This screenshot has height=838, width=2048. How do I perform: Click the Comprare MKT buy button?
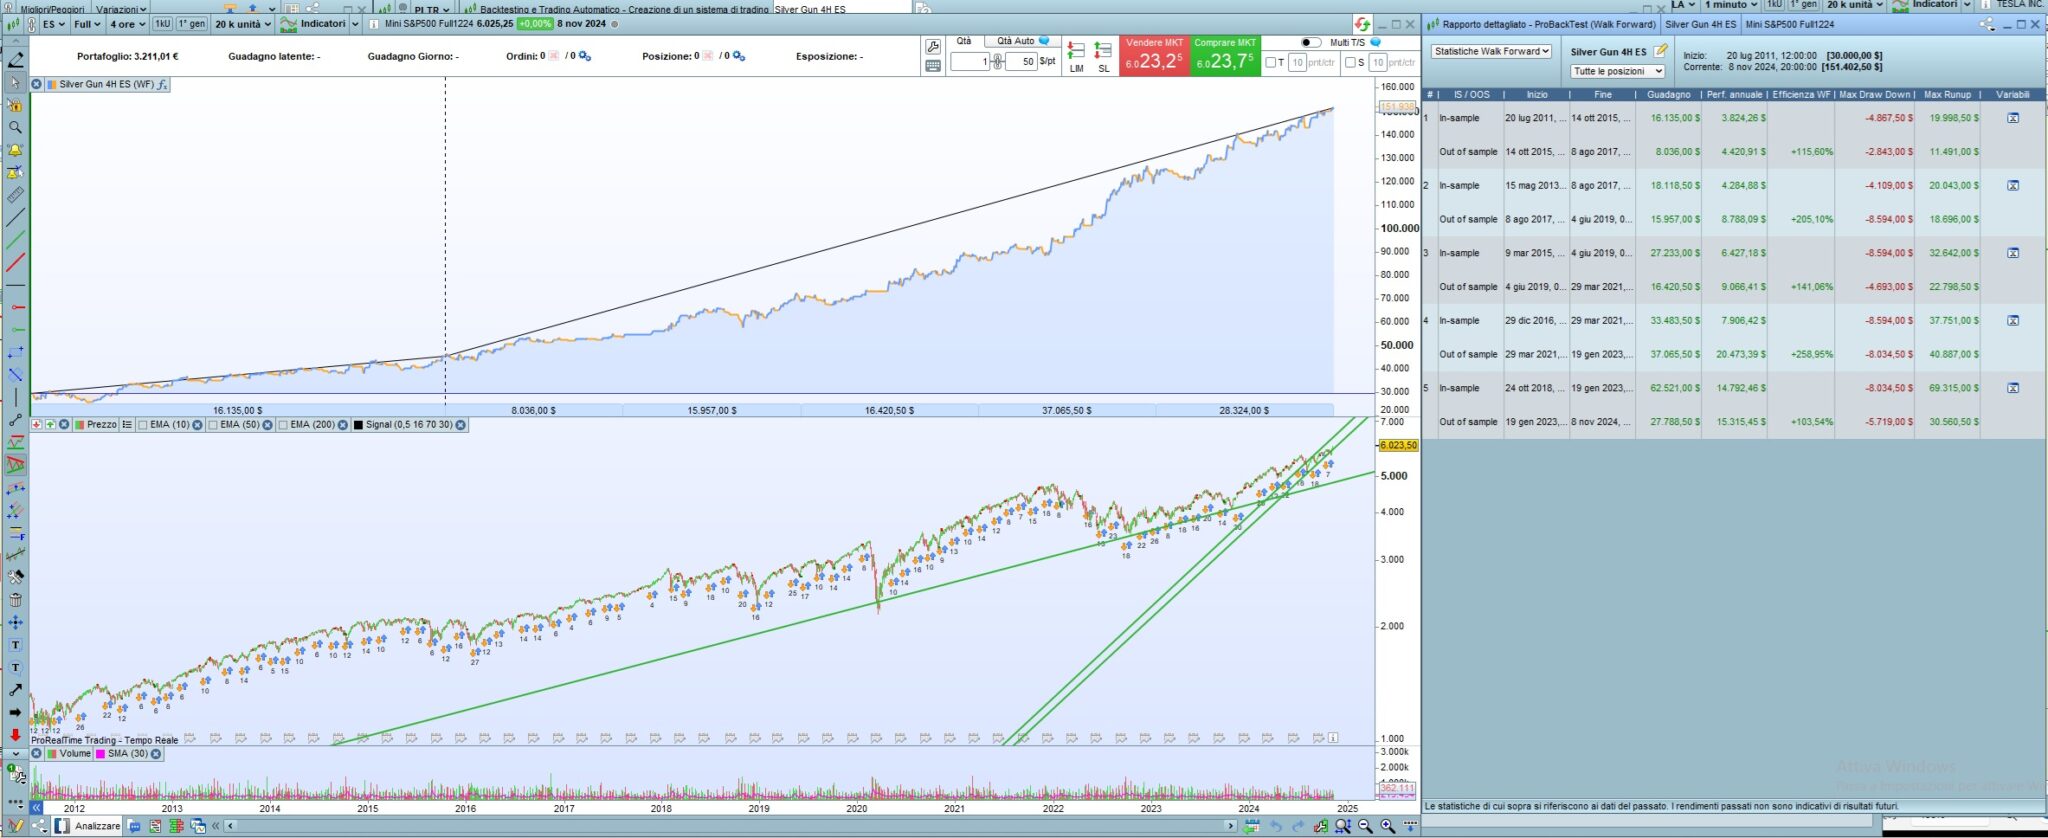(x=1225, y=56)
